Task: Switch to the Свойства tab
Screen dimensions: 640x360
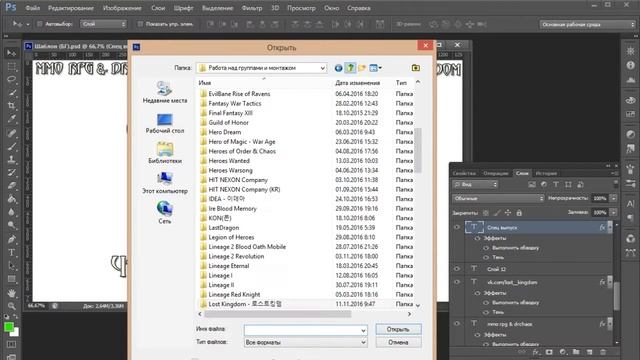Action: click(464, 173)
